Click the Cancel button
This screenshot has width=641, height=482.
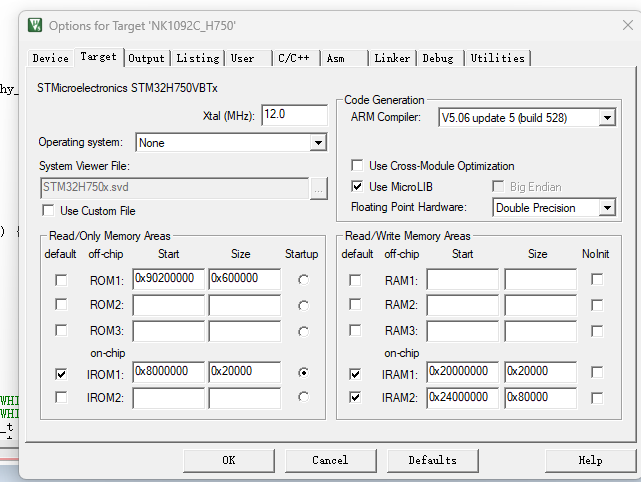330,460
